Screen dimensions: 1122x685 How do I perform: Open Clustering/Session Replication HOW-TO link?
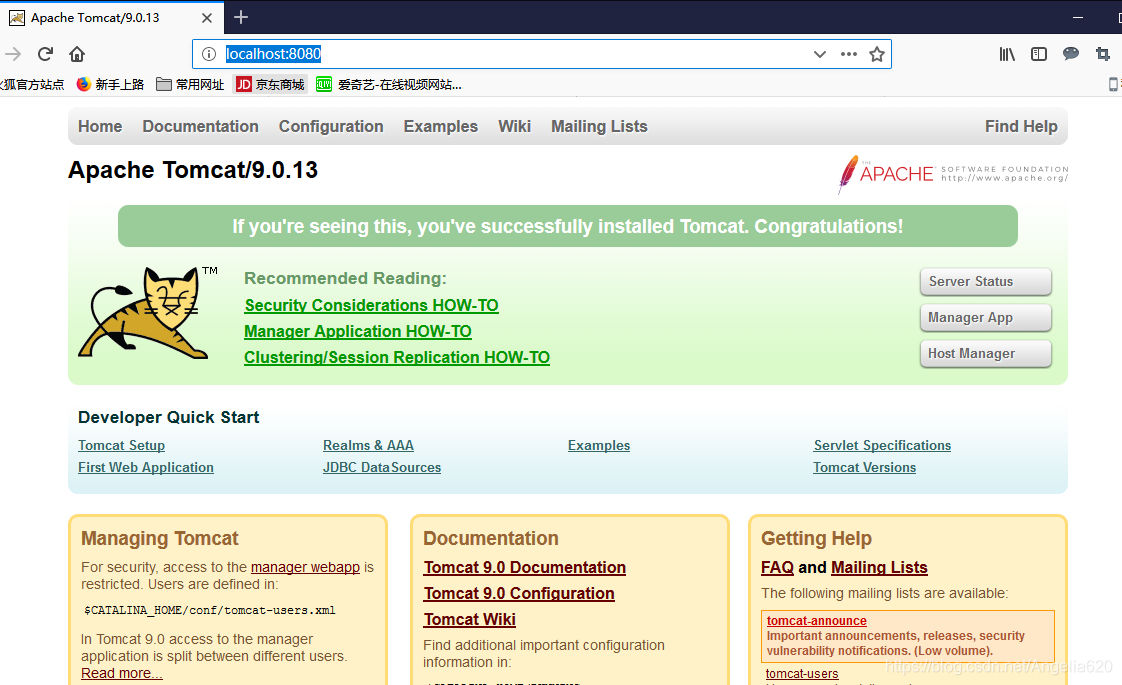click(397, 357)
